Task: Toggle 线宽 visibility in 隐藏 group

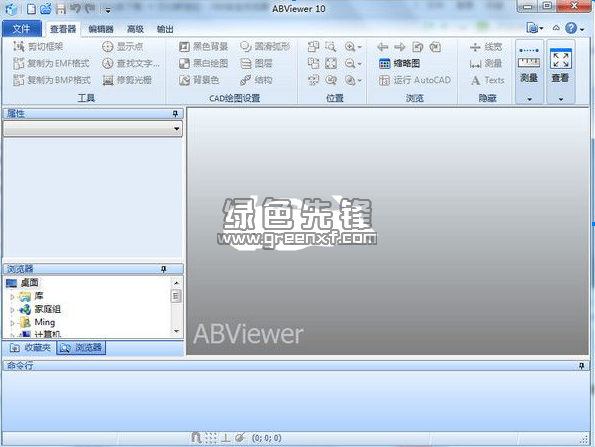Action: [486, 47]
